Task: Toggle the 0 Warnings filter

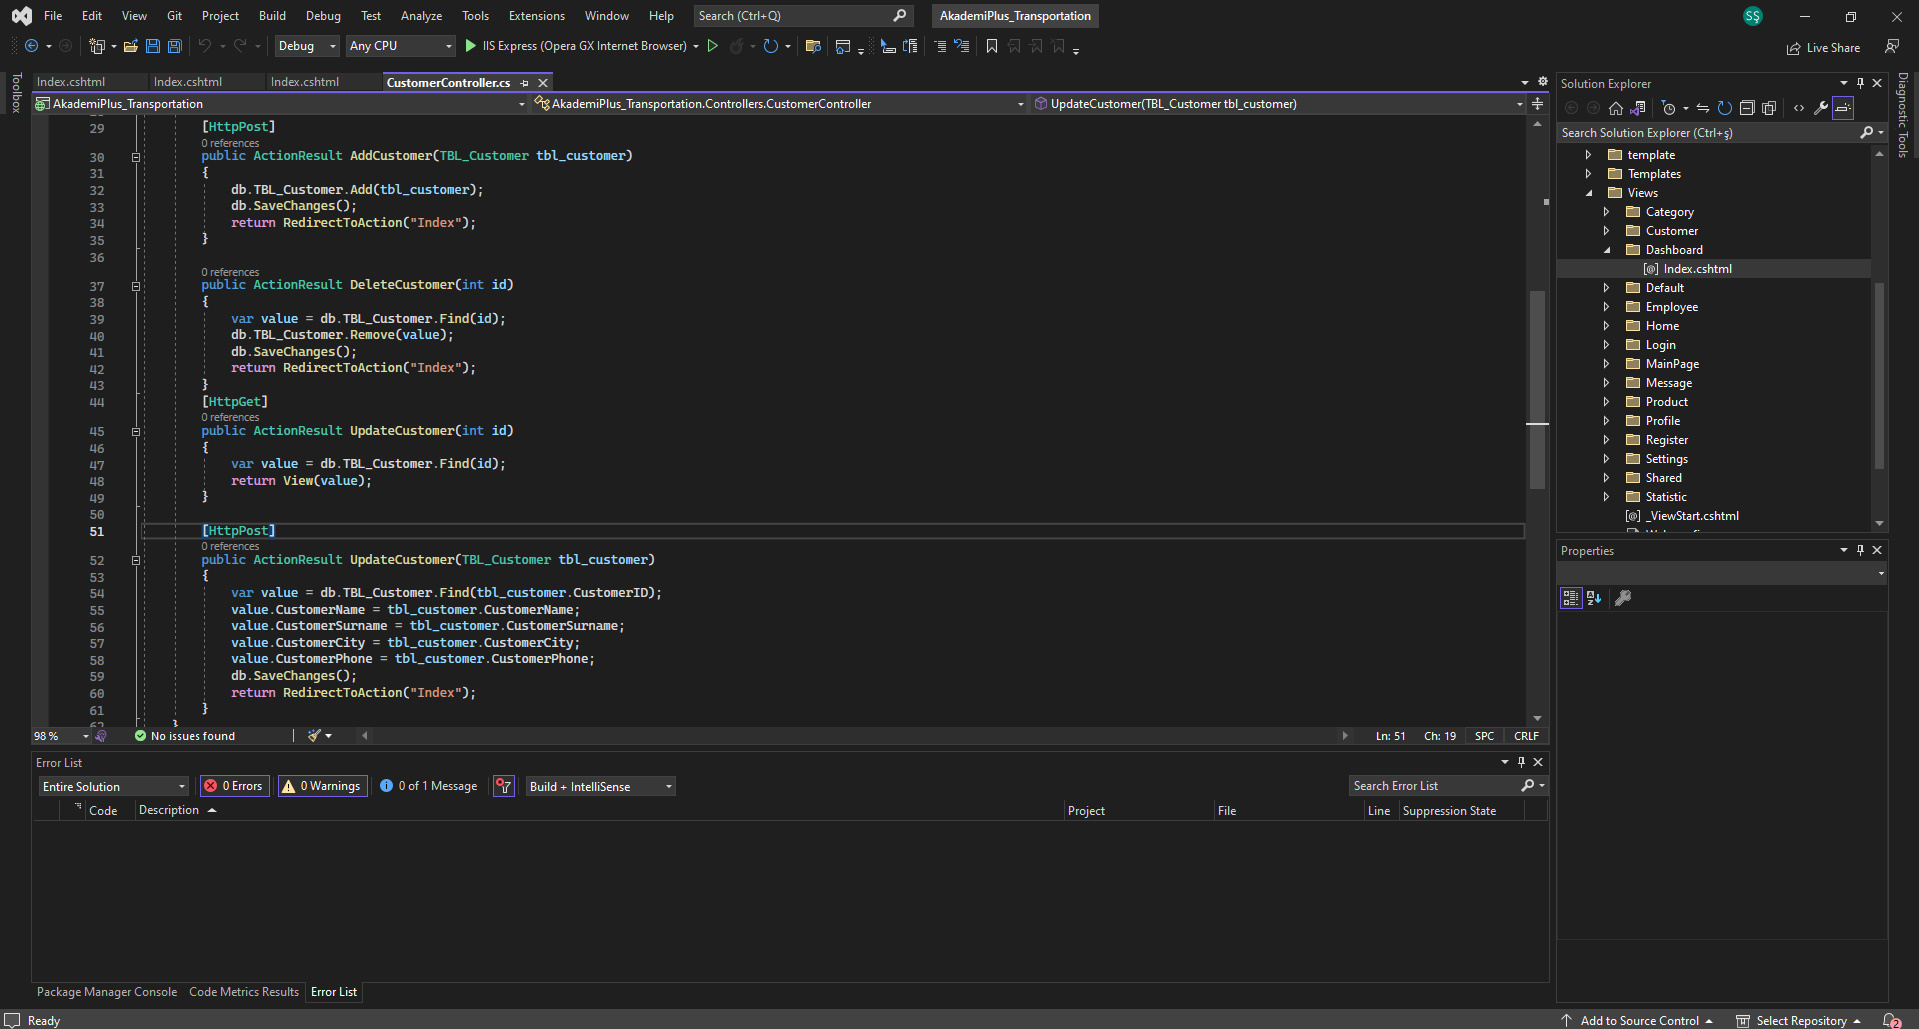Action: pyautogui.click(x=321, y=786)
